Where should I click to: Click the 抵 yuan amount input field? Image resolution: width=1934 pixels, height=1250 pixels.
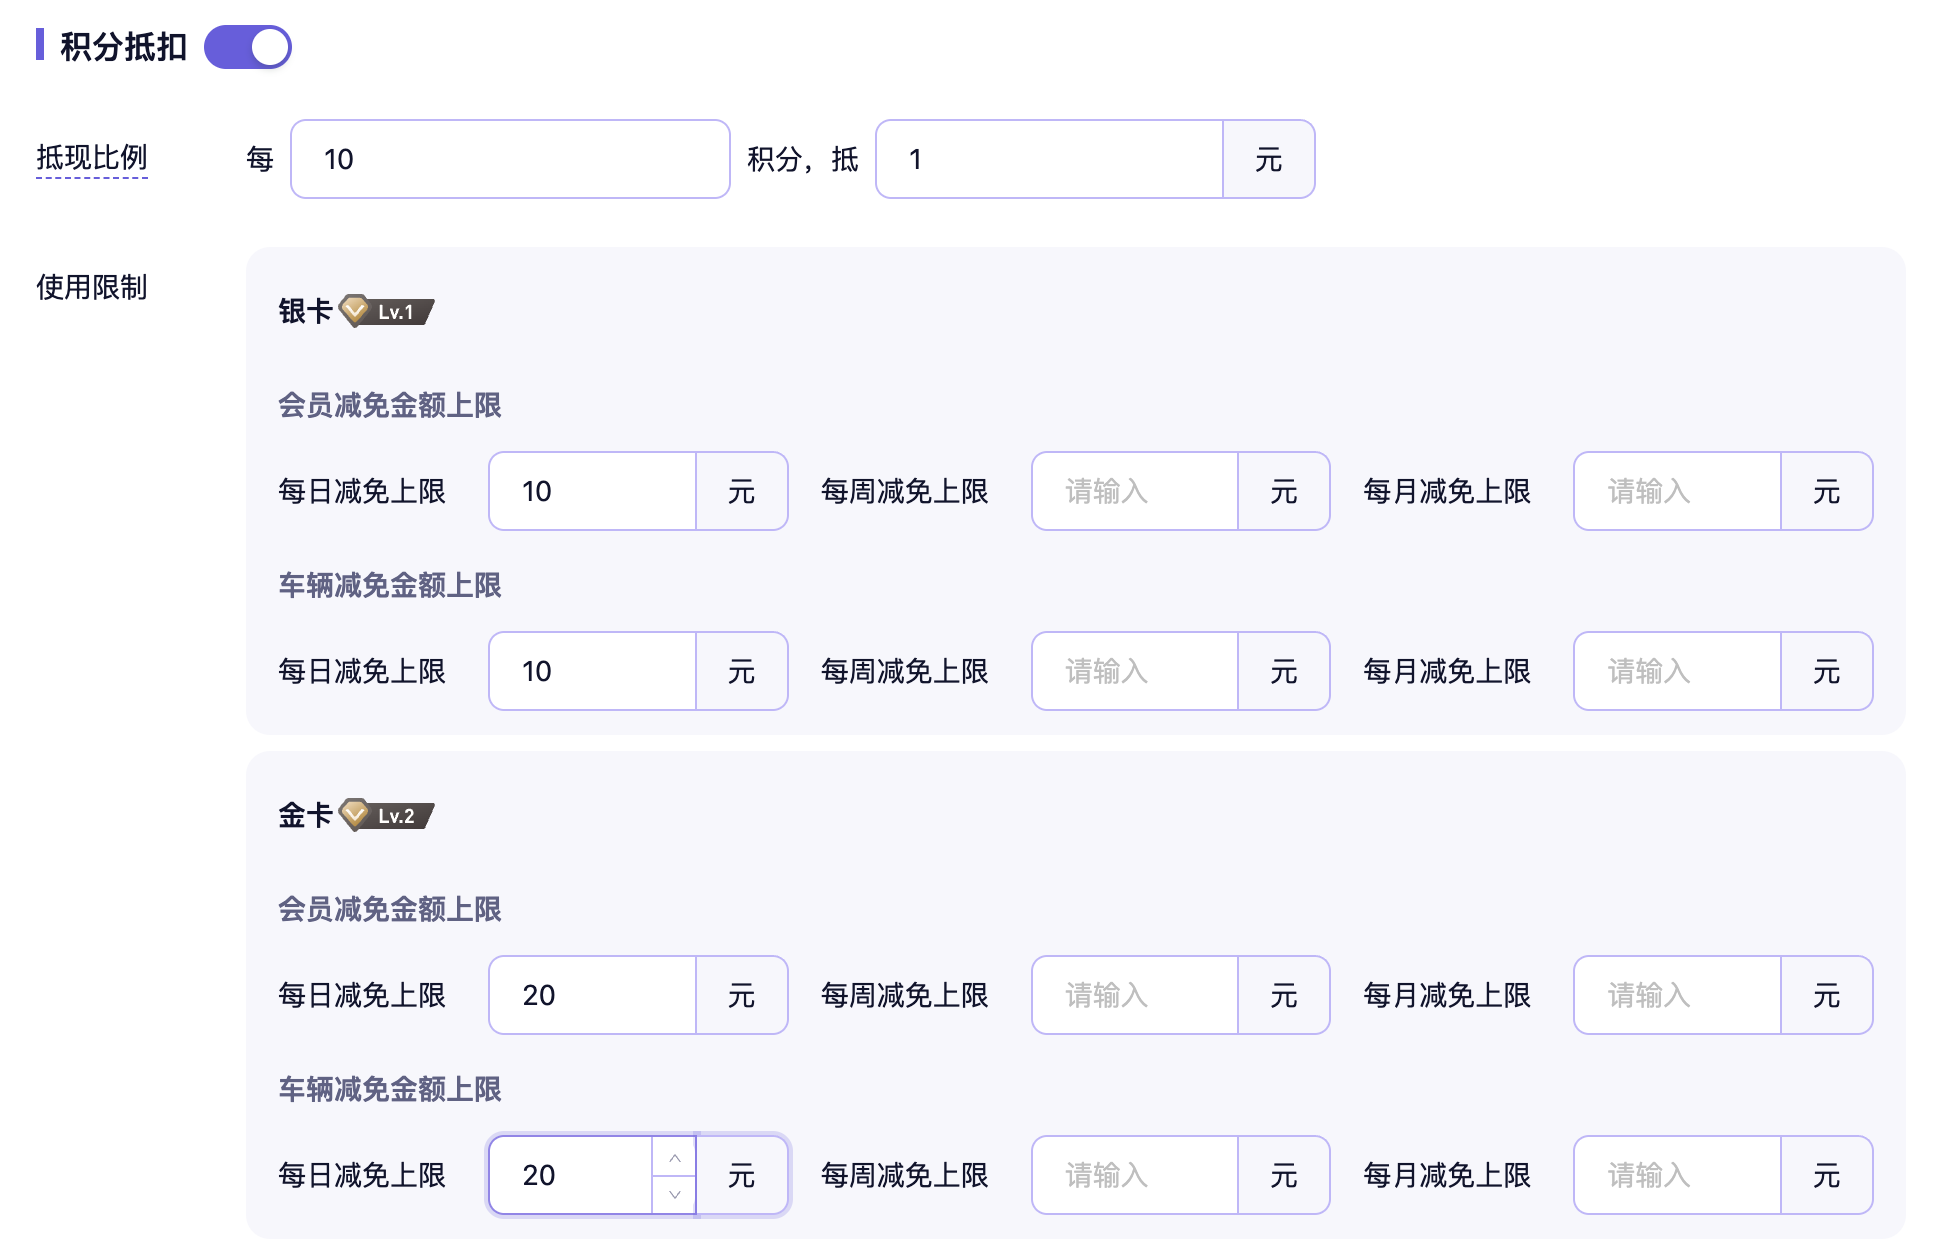point(1049,159)
